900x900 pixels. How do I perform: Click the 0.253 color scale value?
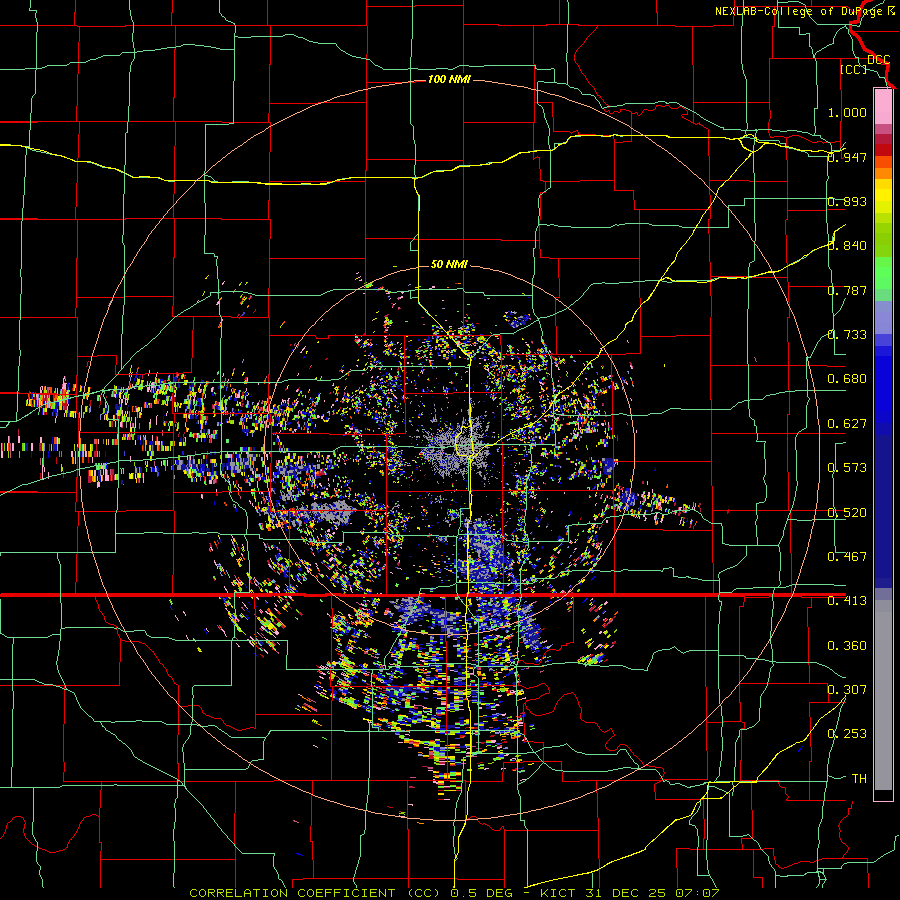(x=847, y=734)
